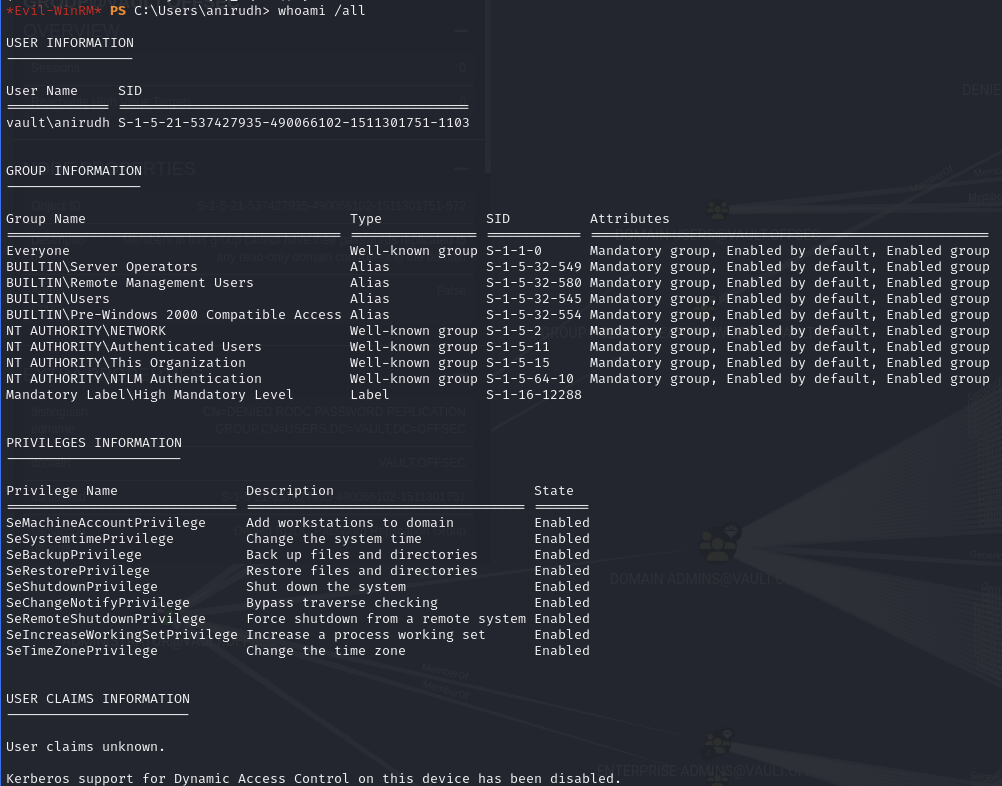Click the S-1-5-32-549 SID value
This screenshot has height=786, width=1002.
click(x=533, y=267)
